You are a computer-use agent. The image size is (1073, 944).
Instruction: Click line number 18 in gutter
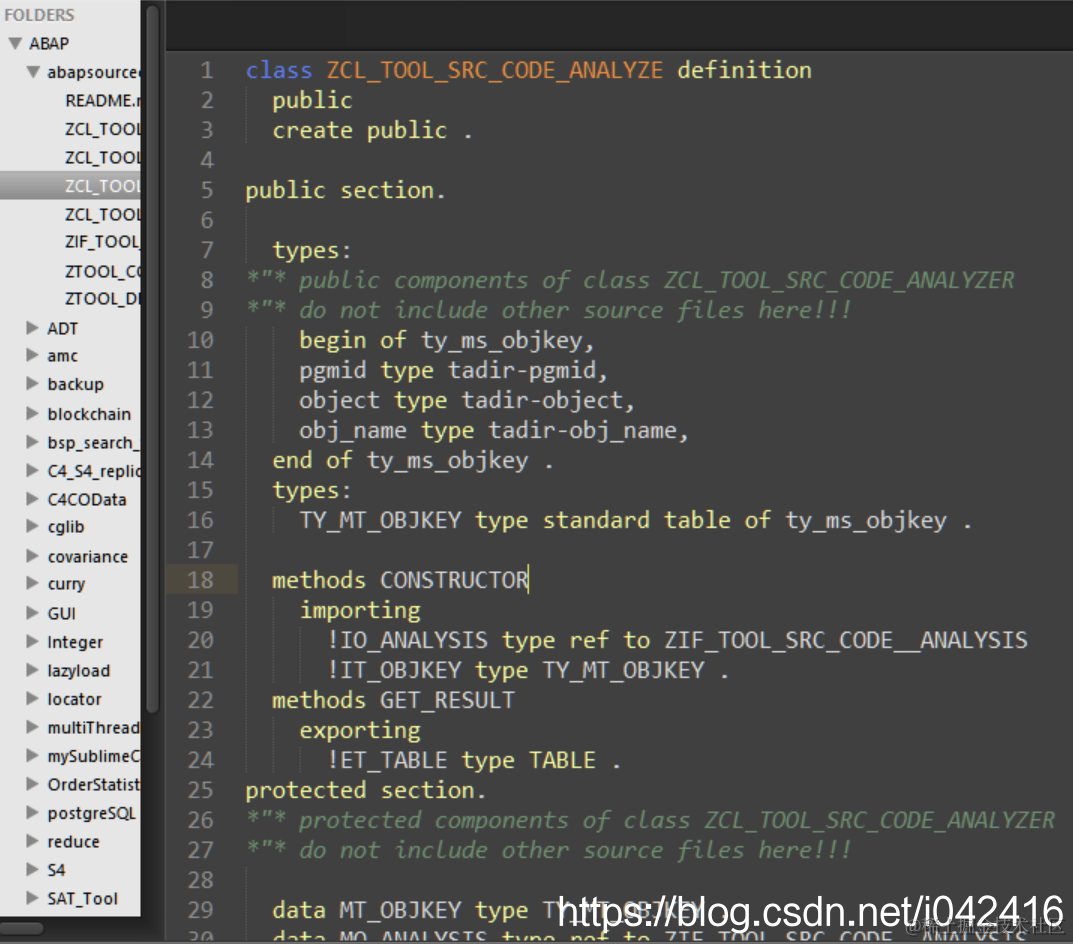pyautogui.click(x=201, y=580)
